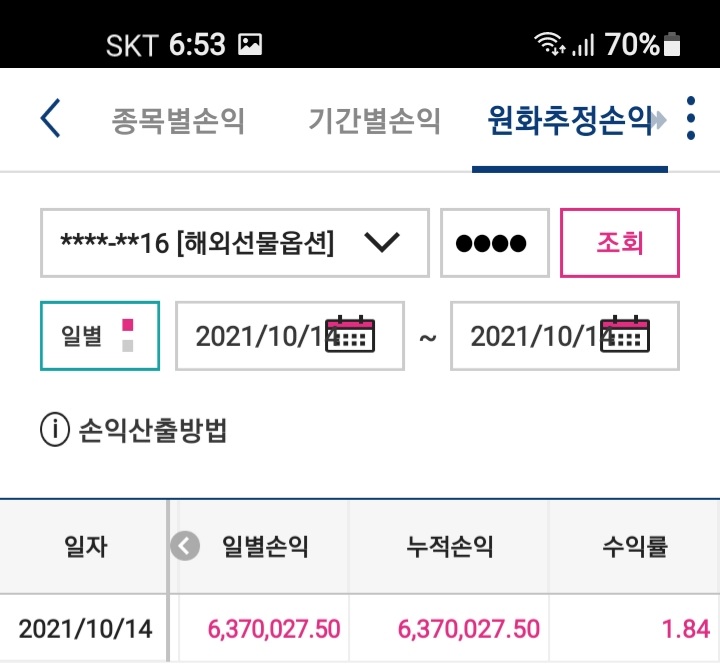Tap the start date field 2021/10/14
The image size is (720, 667).
pos(290,336)
